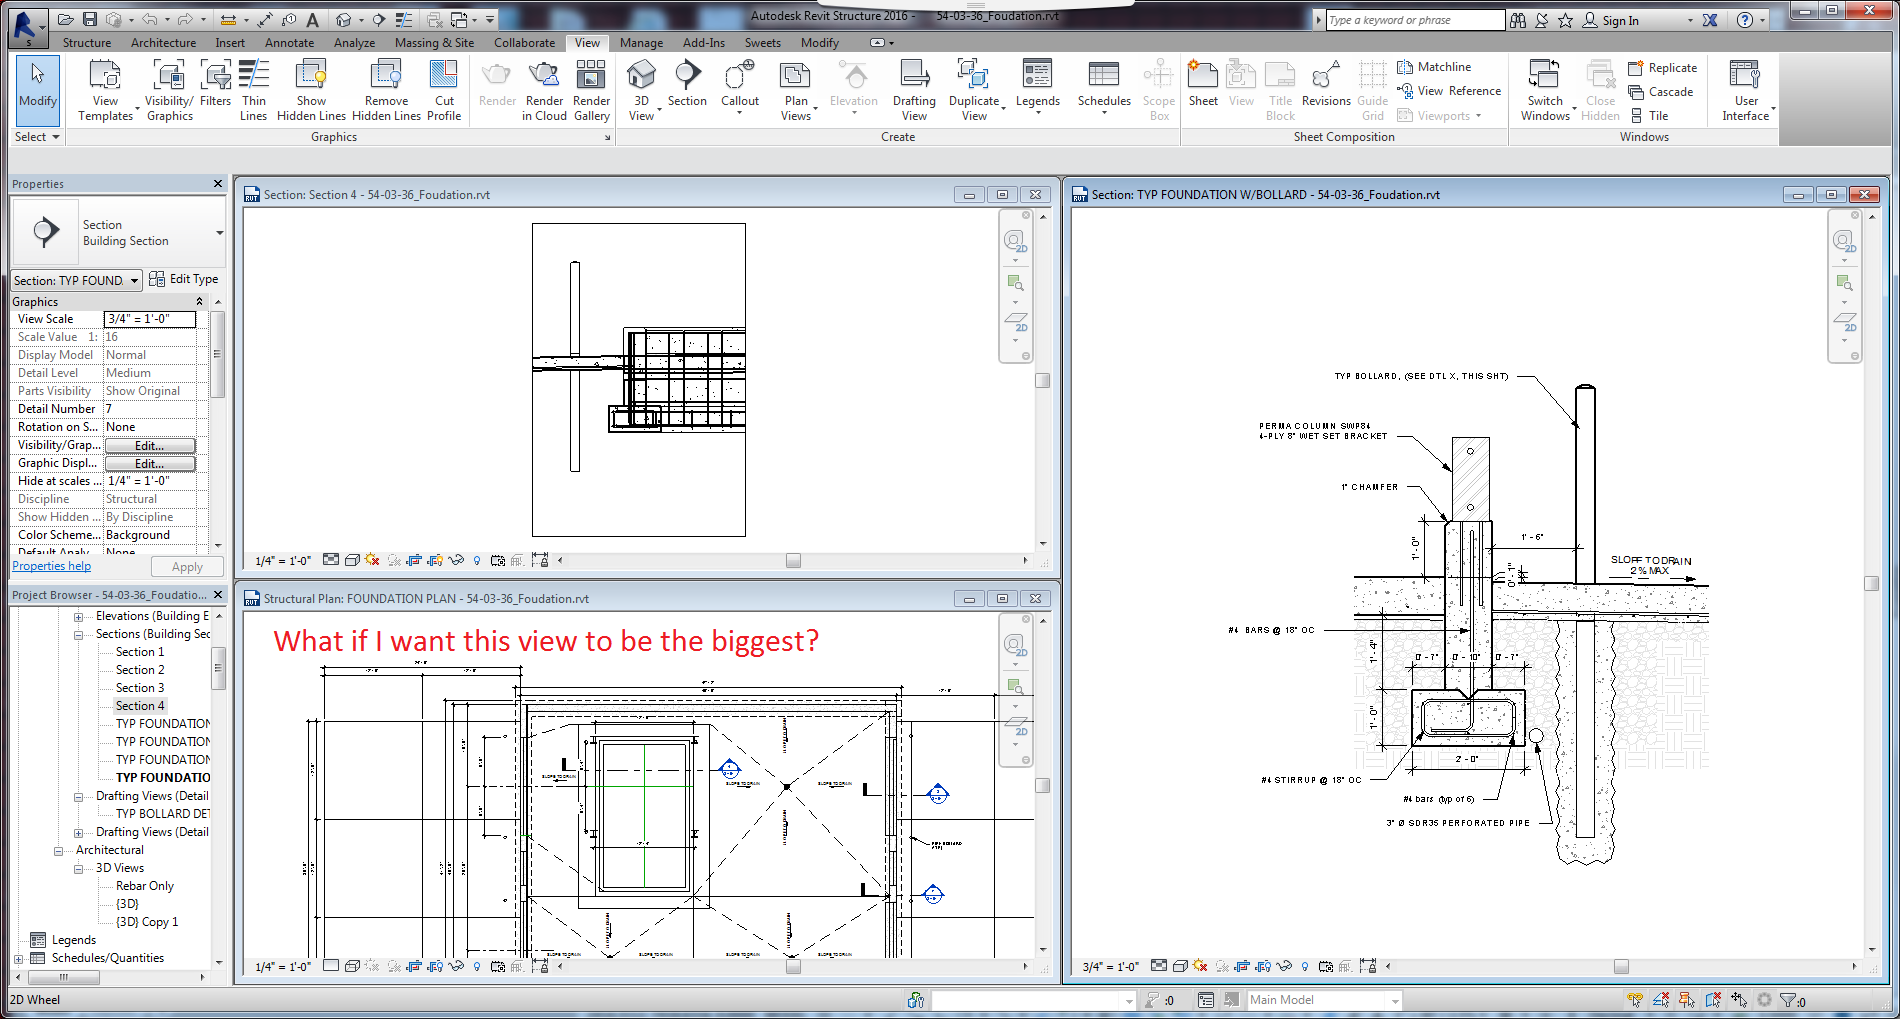Select Section 2 in the Project Browser
This screenshot has height=1019, width=1900.
click(x=140, y=670)
